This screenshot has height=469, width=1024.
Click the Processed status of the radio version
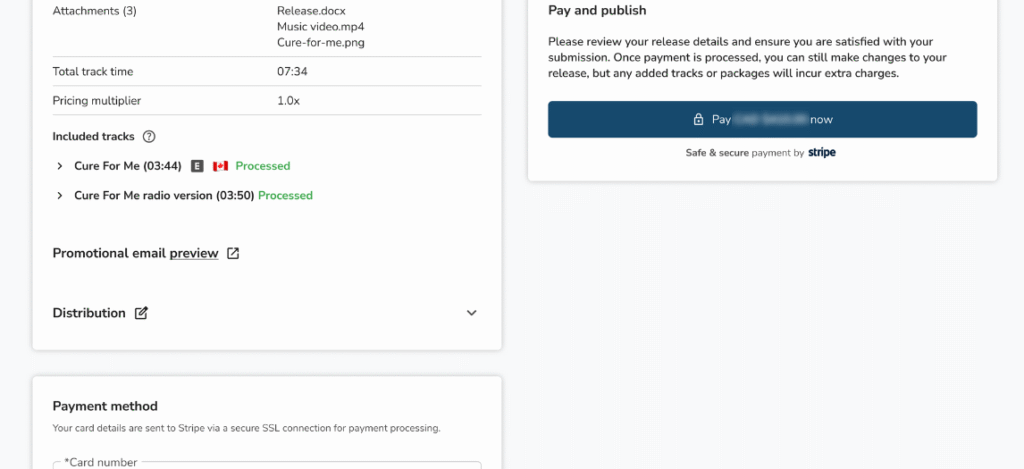click(285, 196)
